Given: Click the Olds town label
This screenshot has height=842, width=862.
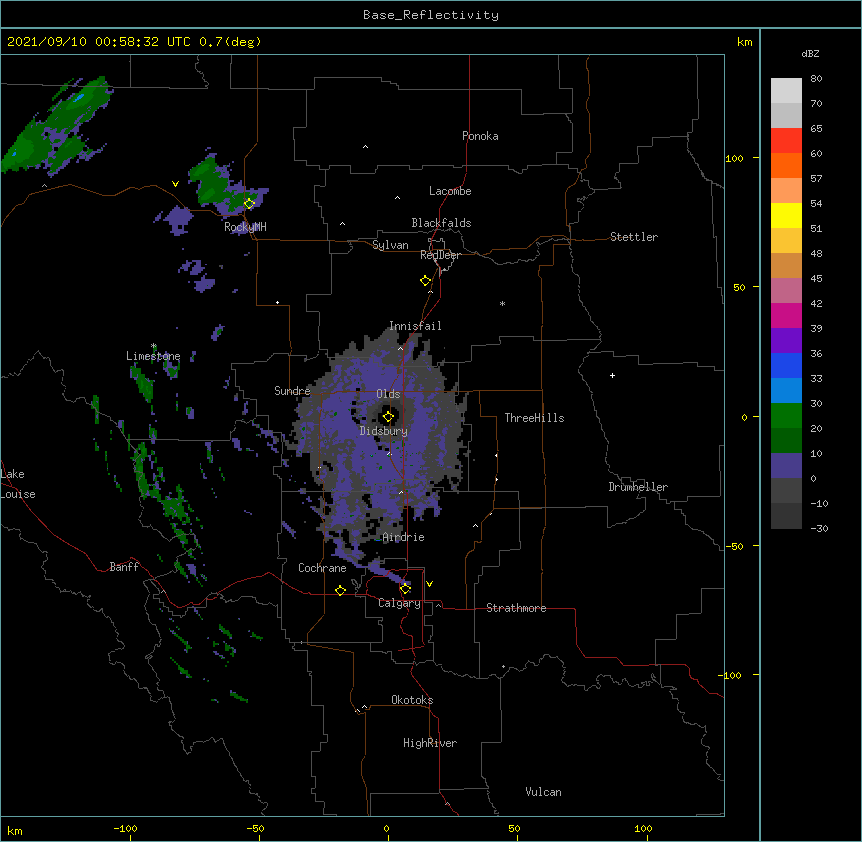Looking at the screenshot, I should pyautogui.click(x=388, y=394).
